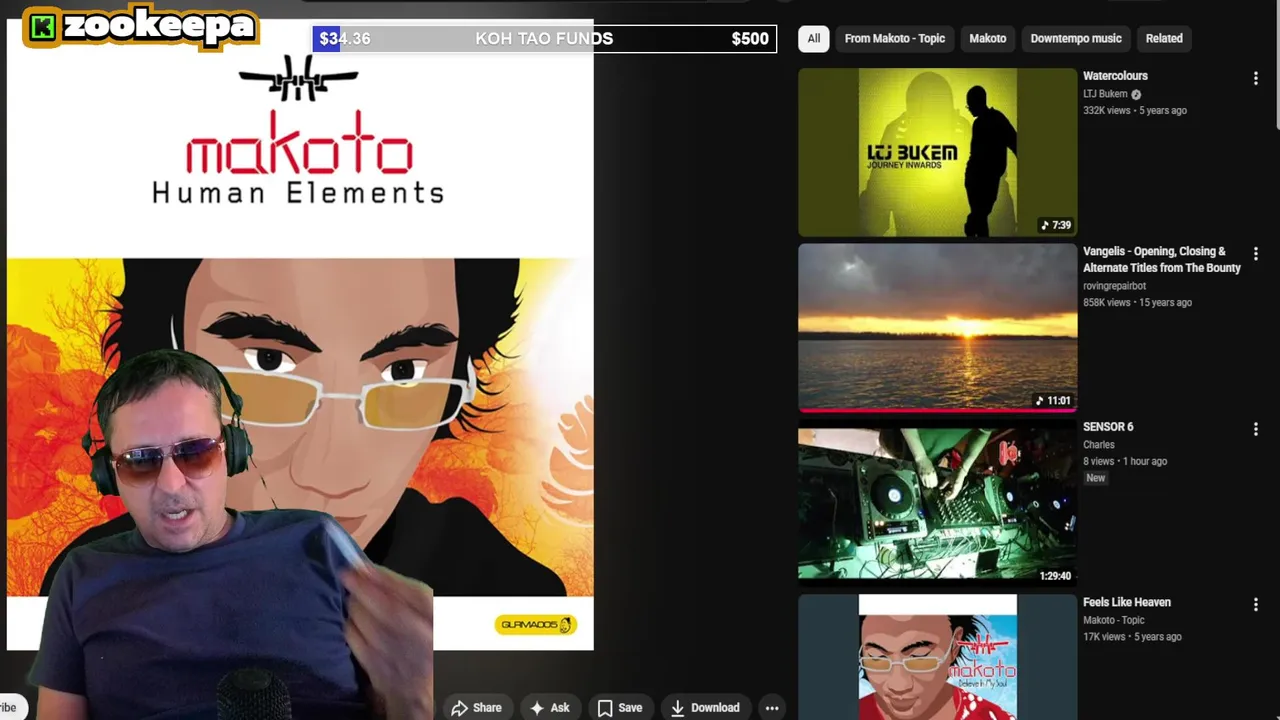Click the Watercolours video title

click(1115, 76)
